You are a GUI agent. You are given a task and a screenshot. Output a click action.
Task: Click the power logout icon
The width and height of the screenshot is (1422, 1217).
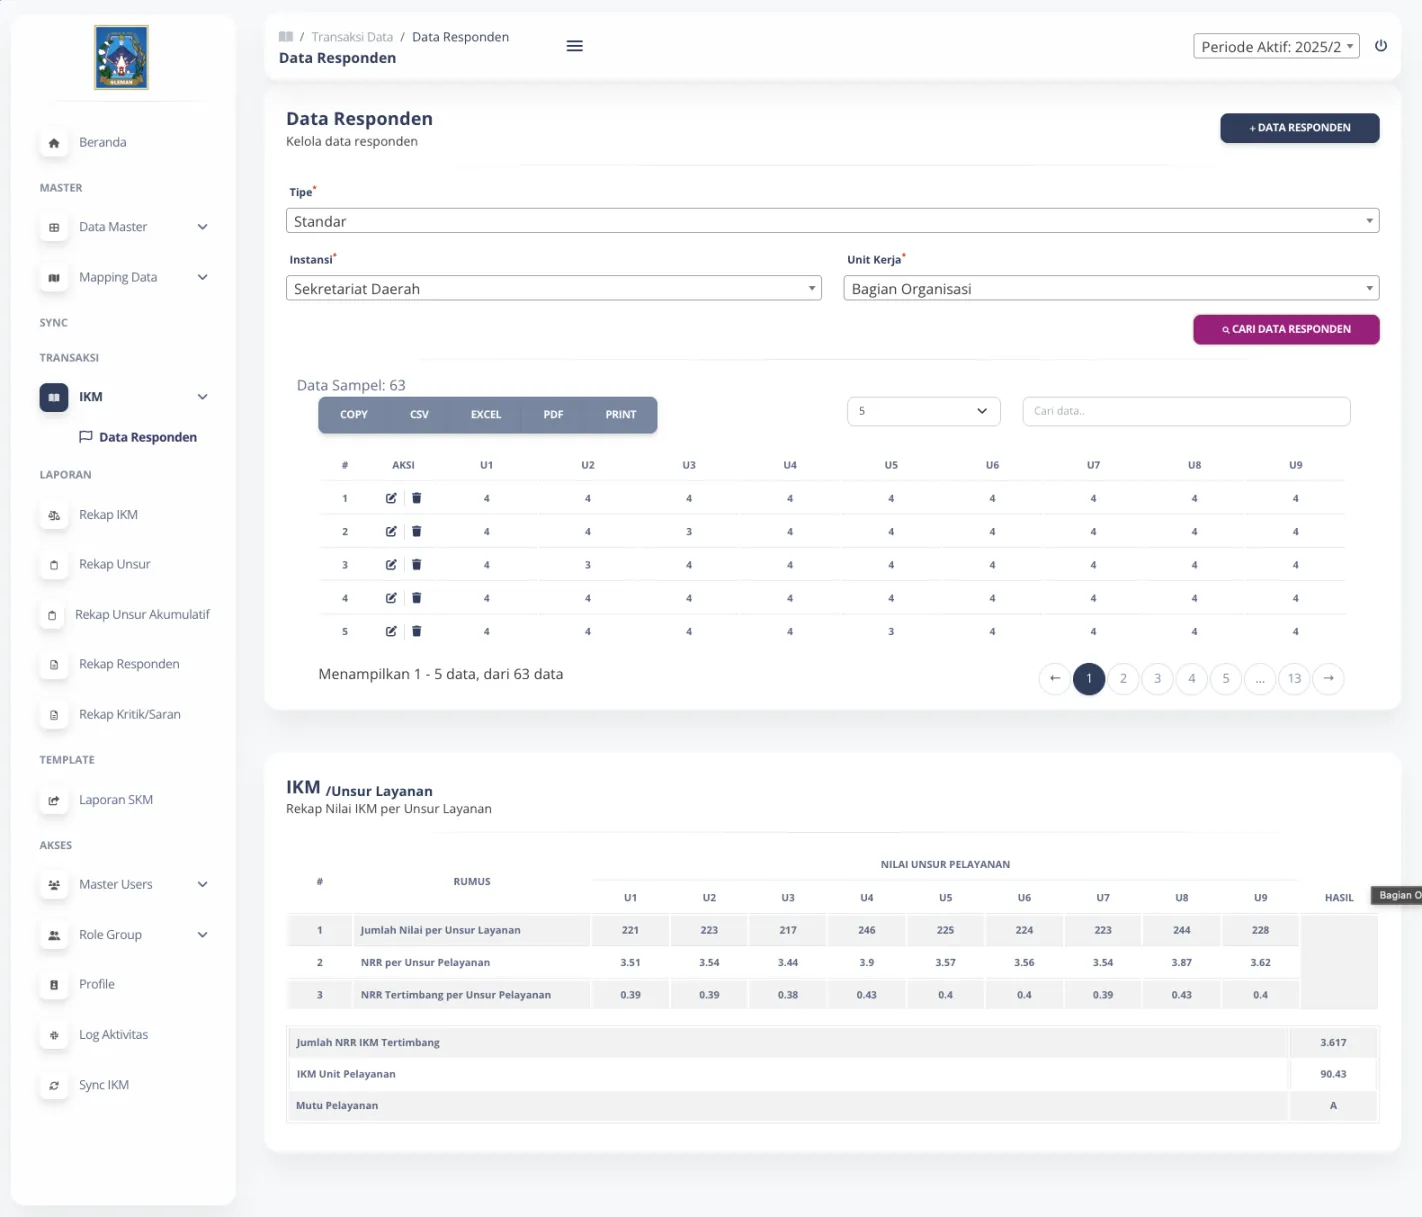[x=1381, y=46]
